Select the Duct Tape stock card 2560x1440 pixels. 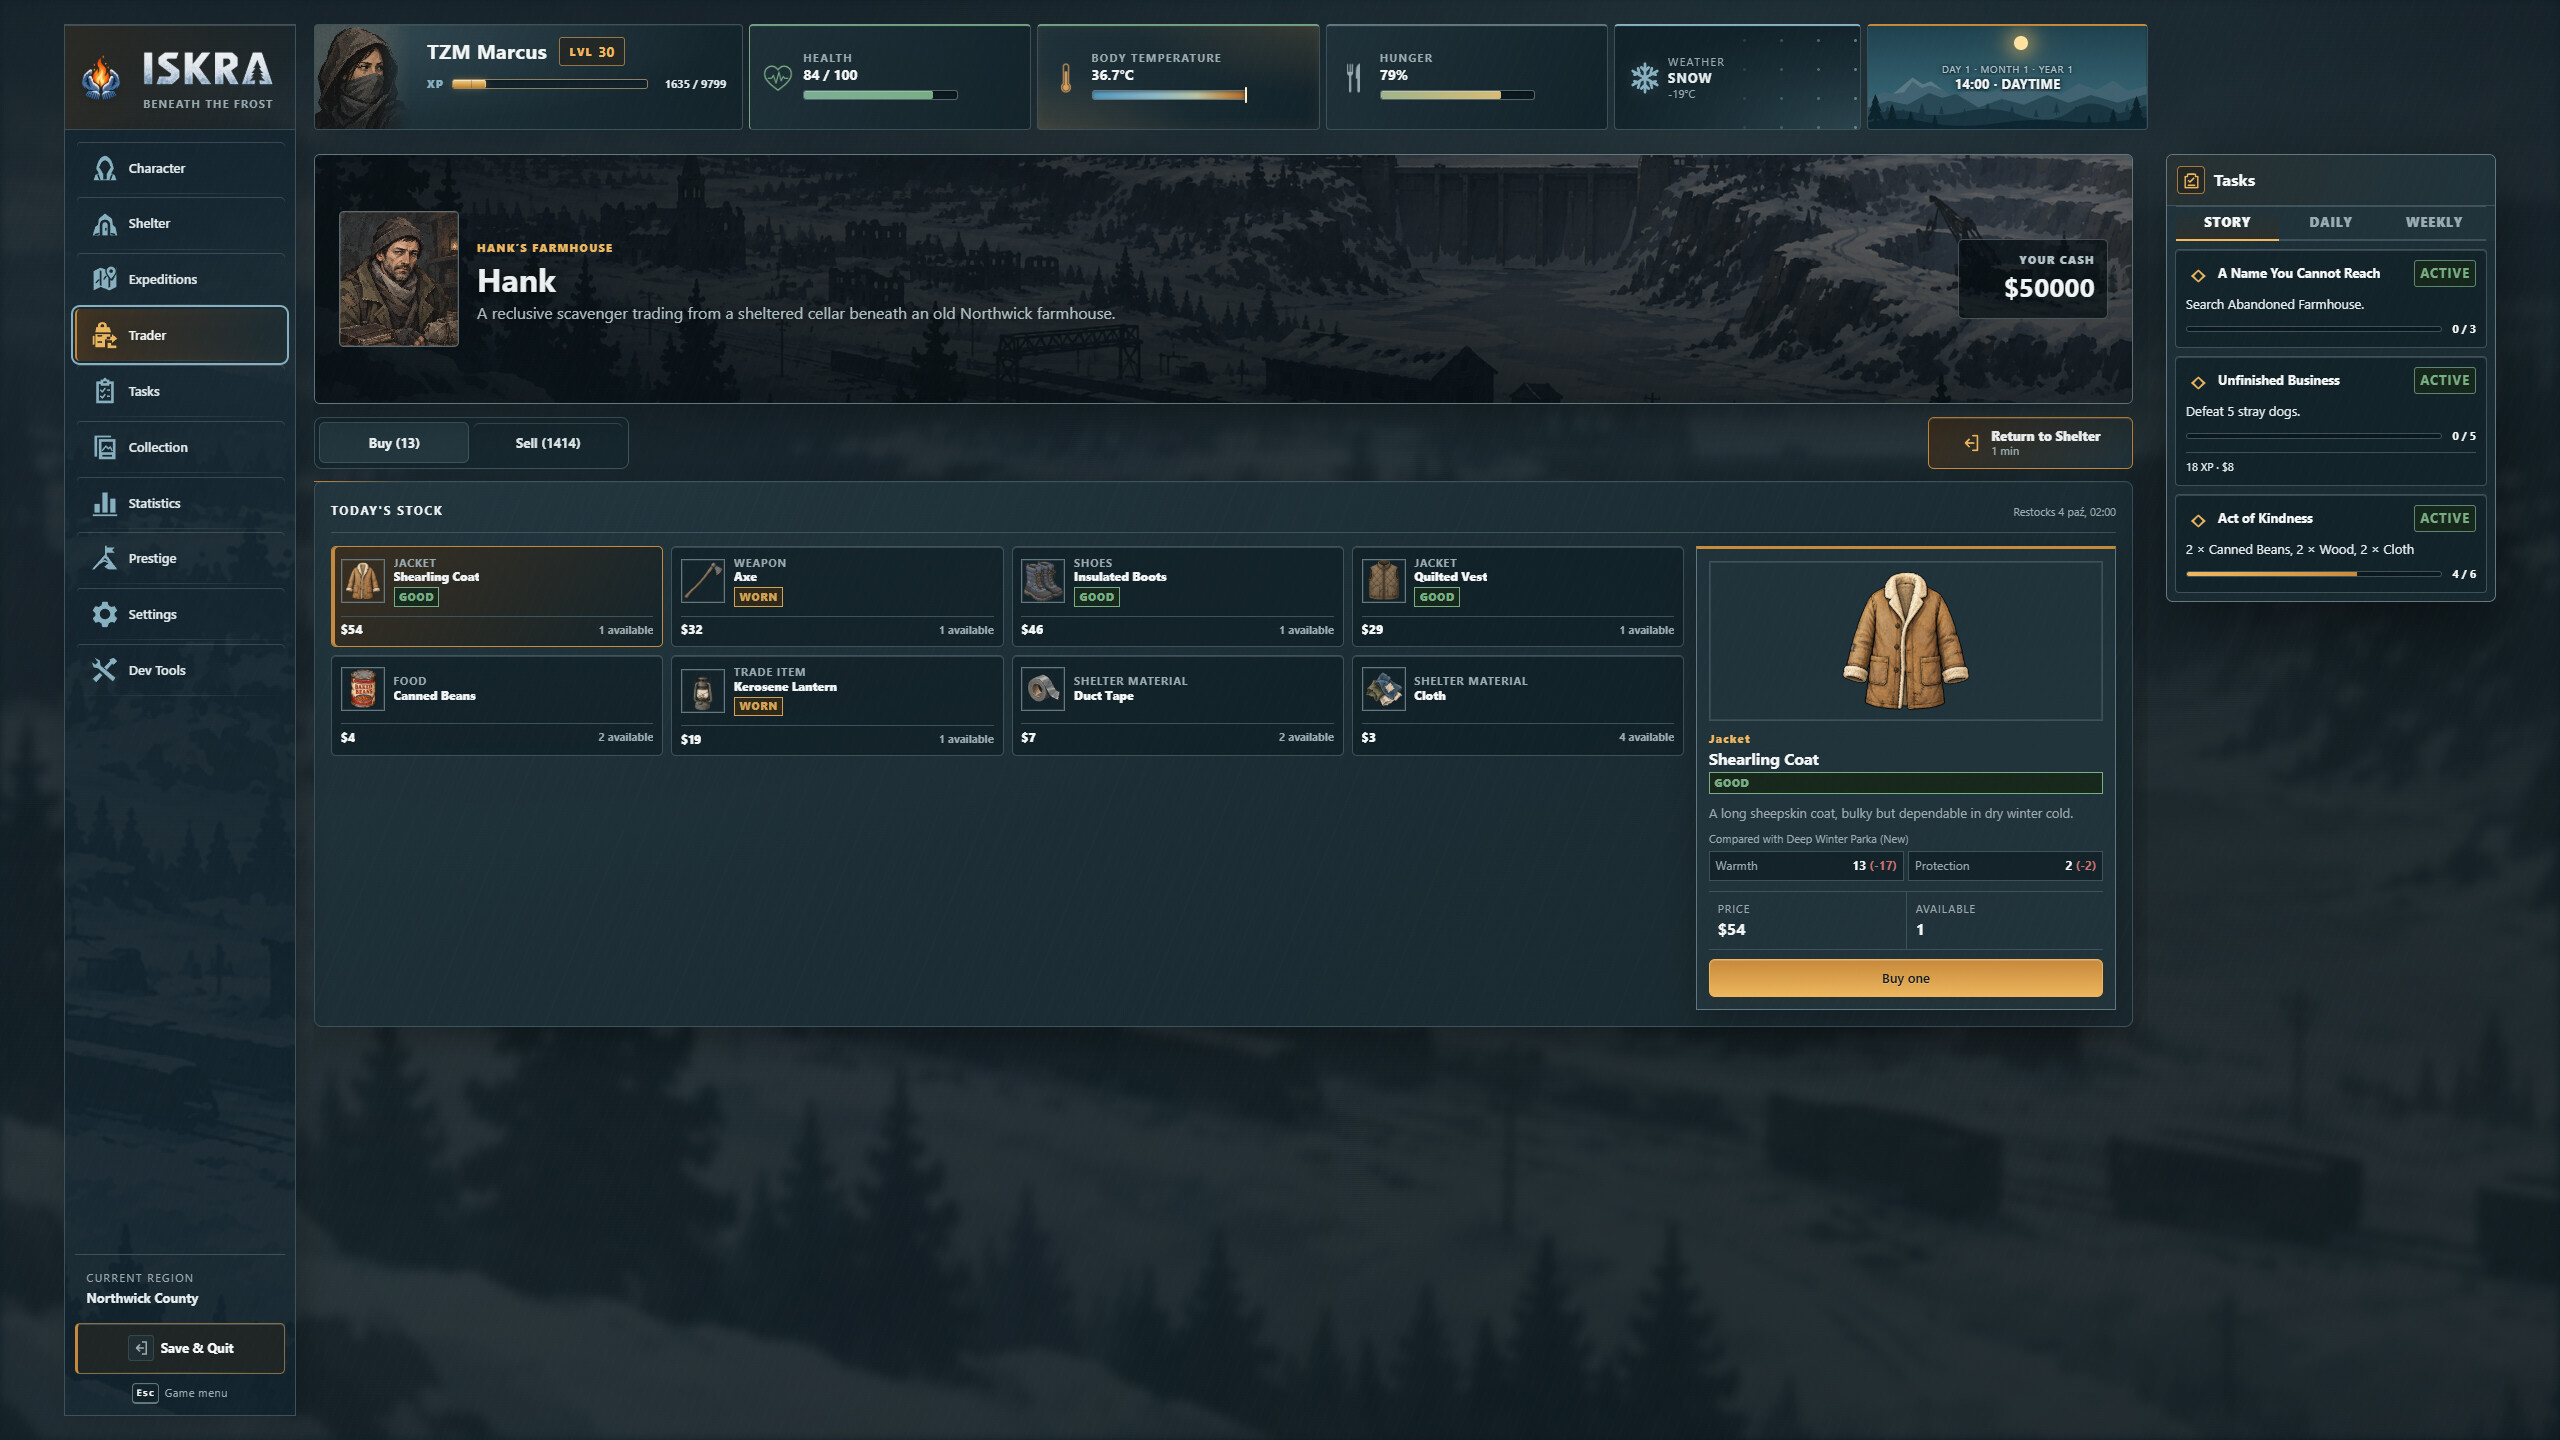[1177, 705]
